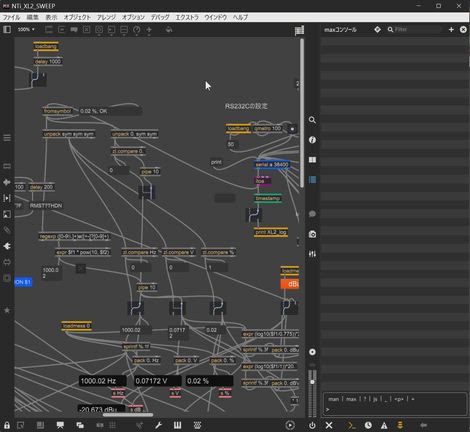Open the columns view icon in right toolbar

[x=312, y=160]
